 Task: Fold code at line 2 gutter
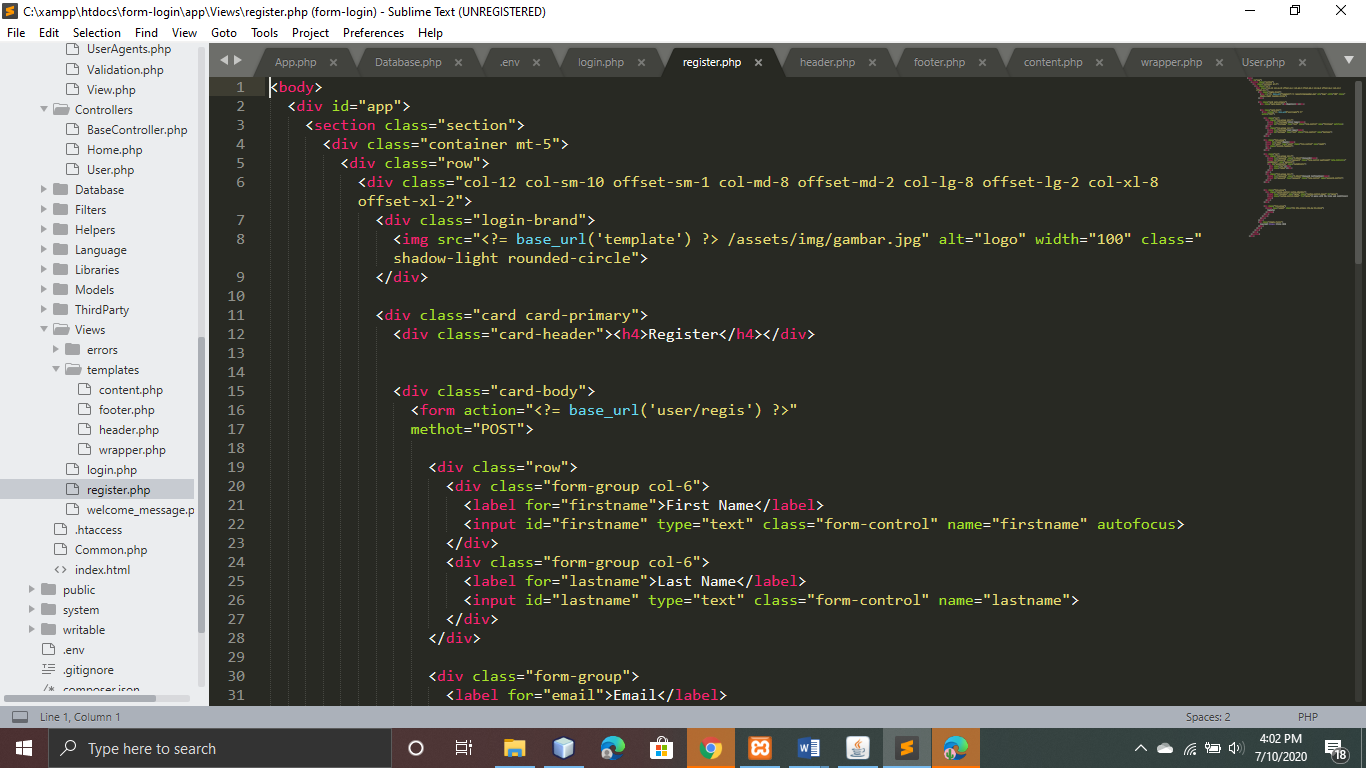pos(257,106)
